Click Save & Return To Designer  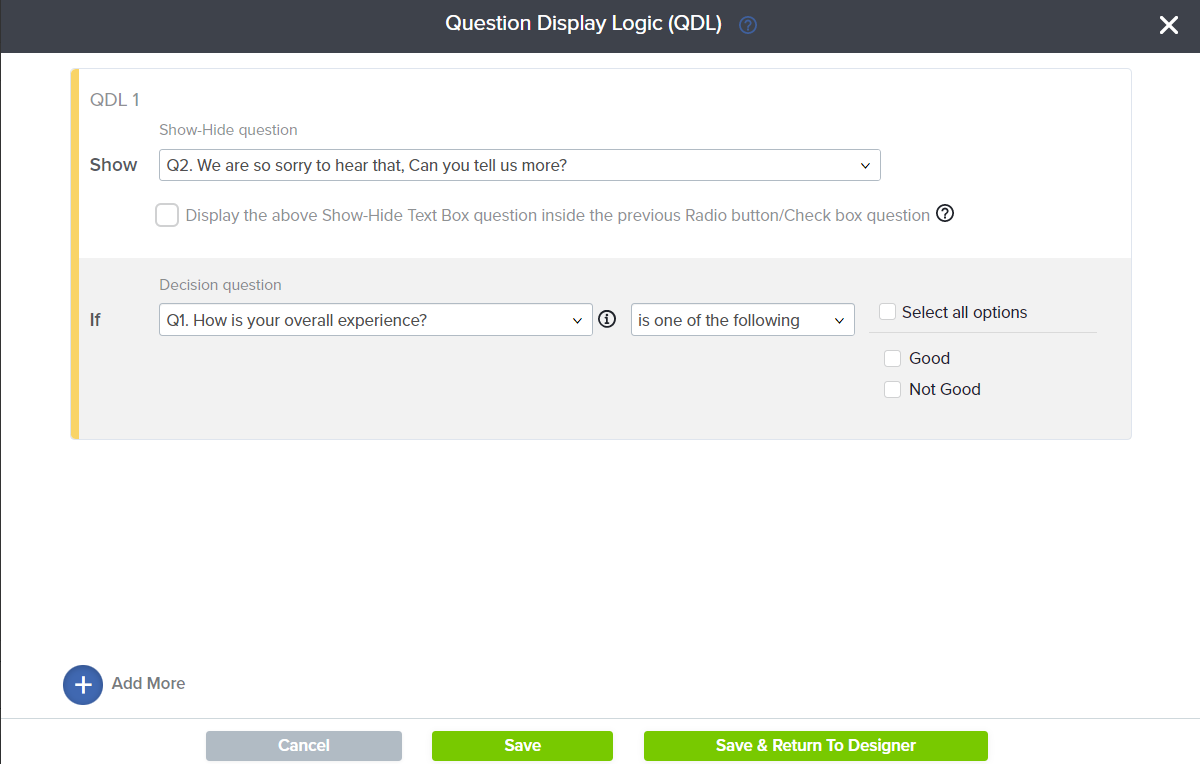(x=815, y=746)
